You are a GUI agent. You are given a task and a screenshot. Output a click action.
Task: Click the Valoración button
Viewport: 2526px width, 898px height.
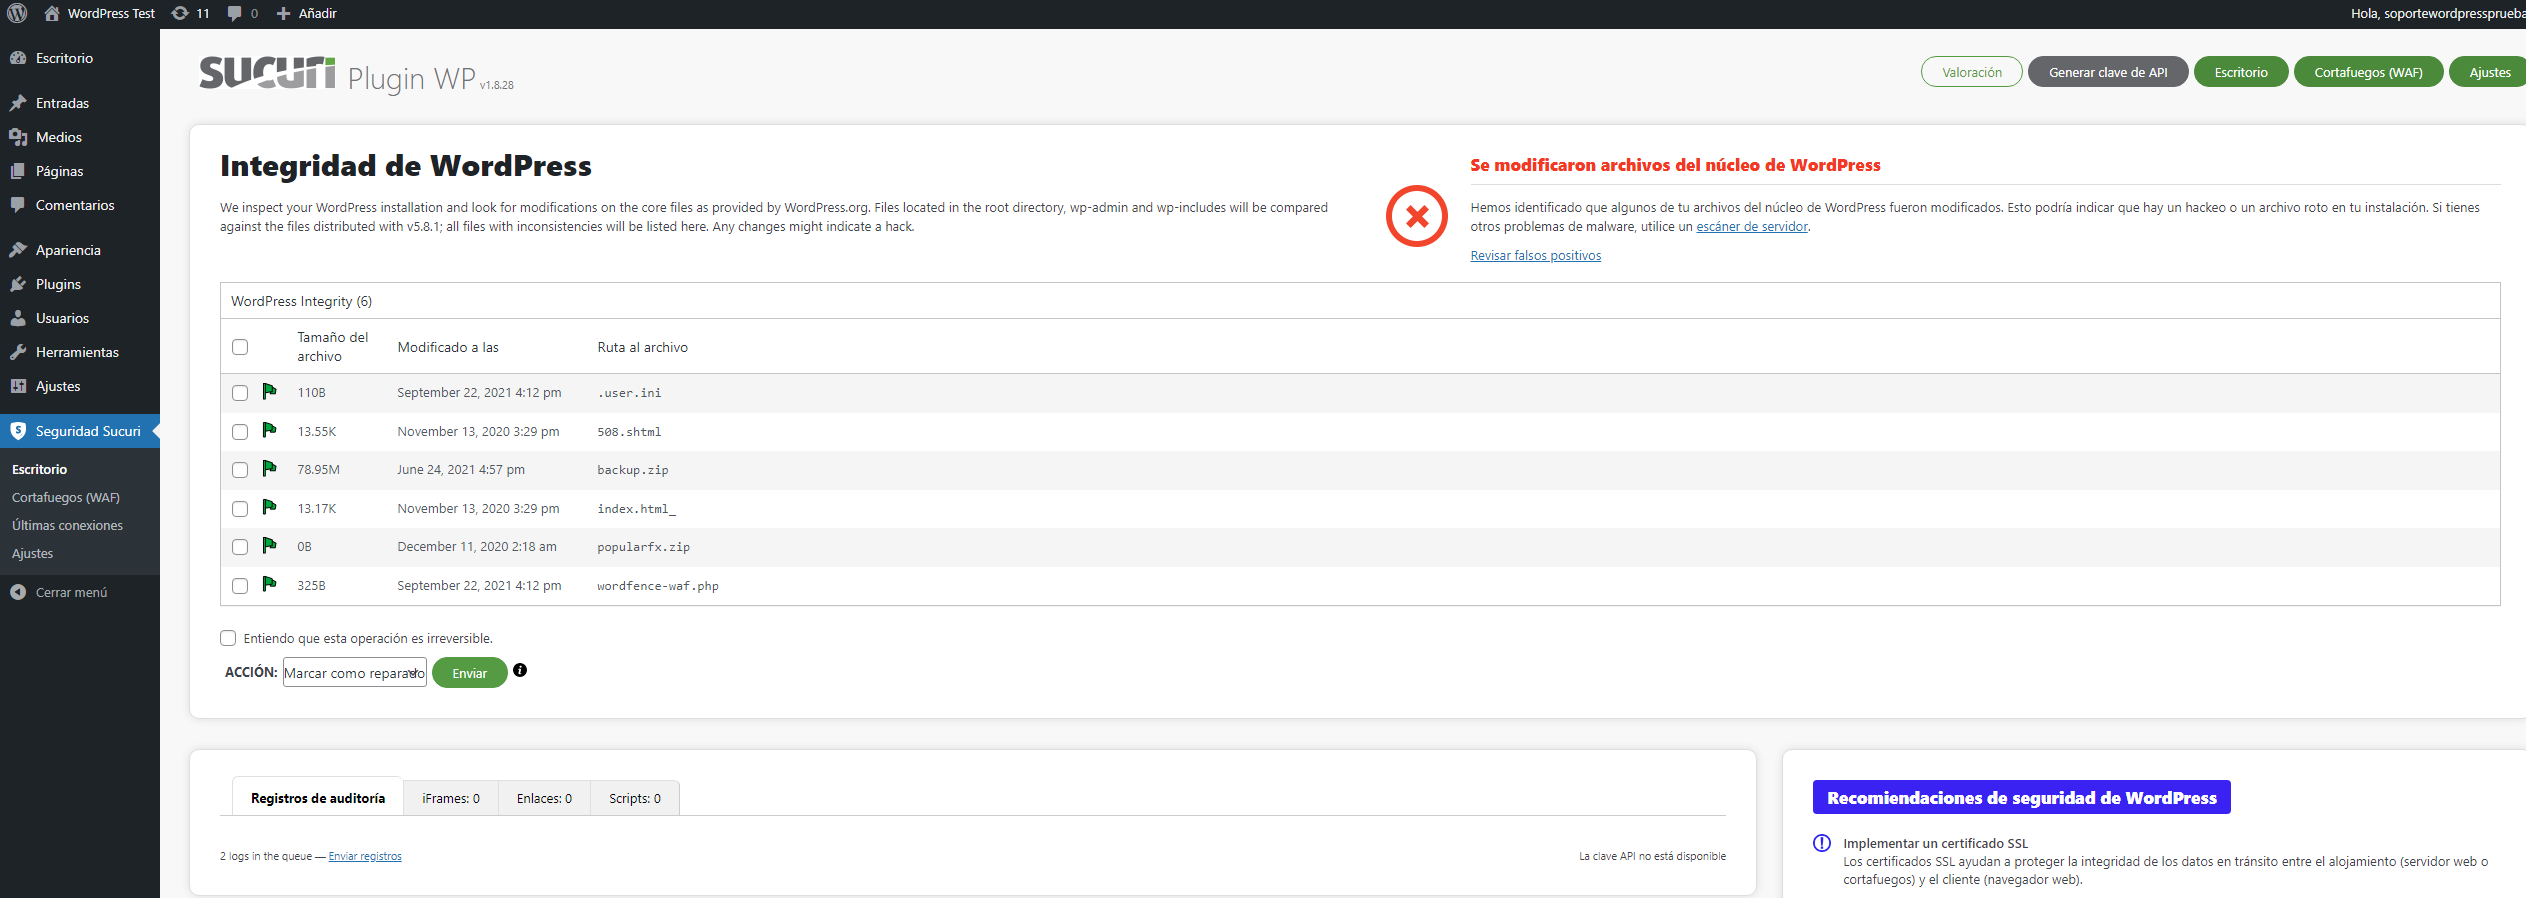coord(1972,72)
